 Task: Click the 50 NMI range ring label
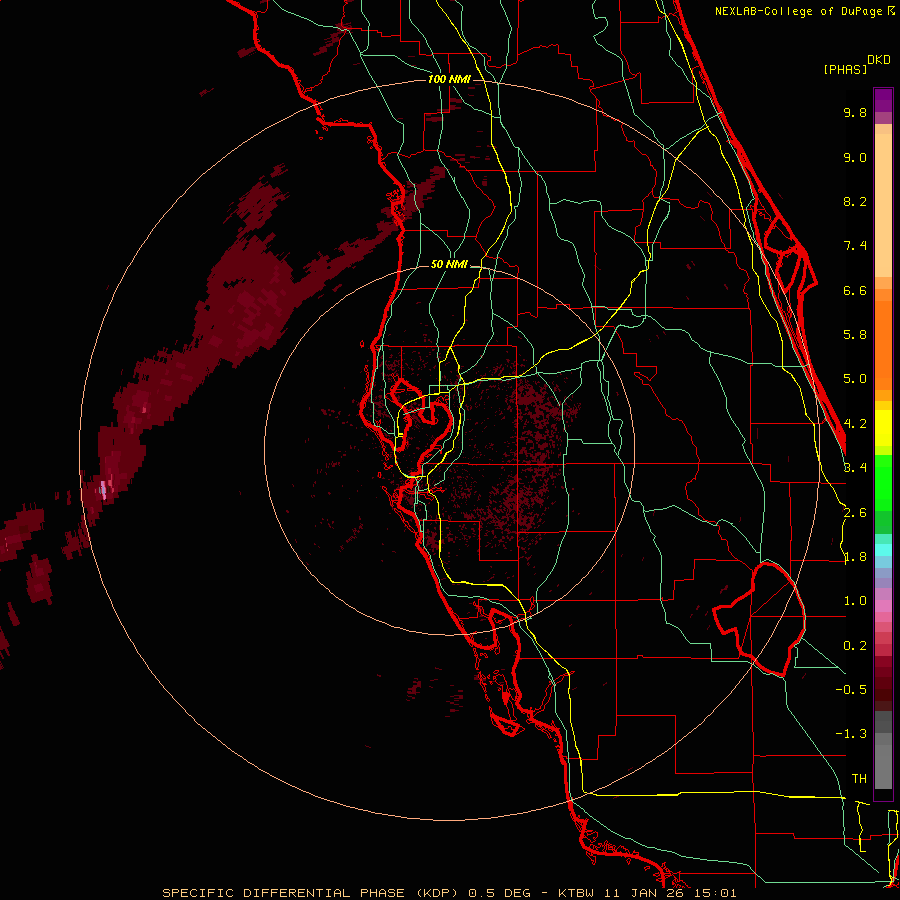coord(449,265)
